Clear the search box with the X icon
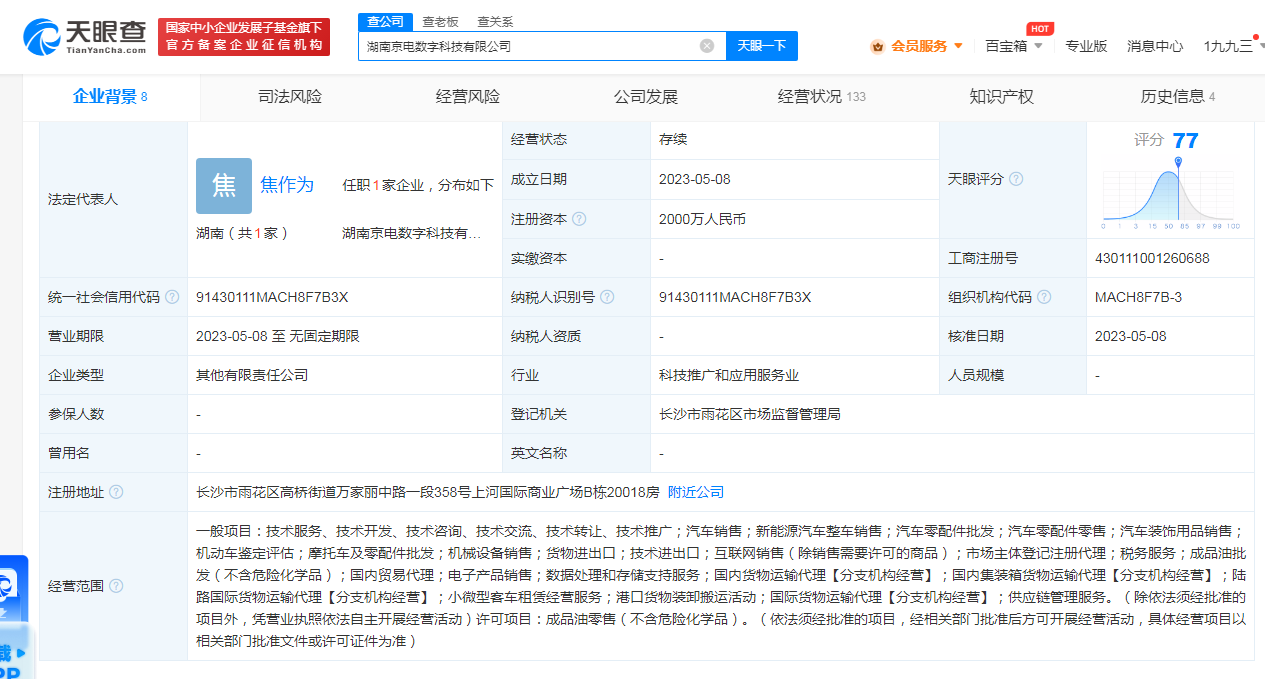The height and width of the screenshot is (679, 1265). 707,46
